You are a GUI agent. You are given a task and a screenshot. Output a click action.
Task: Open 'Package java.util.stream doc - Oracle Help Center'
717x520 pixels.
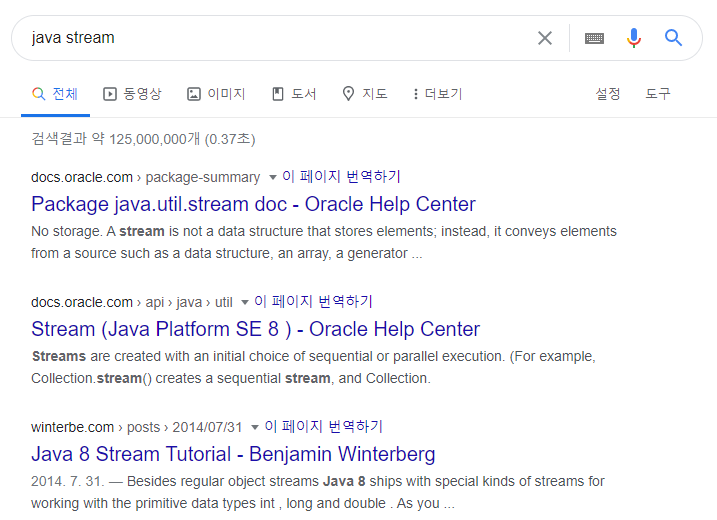coord(253,204)
